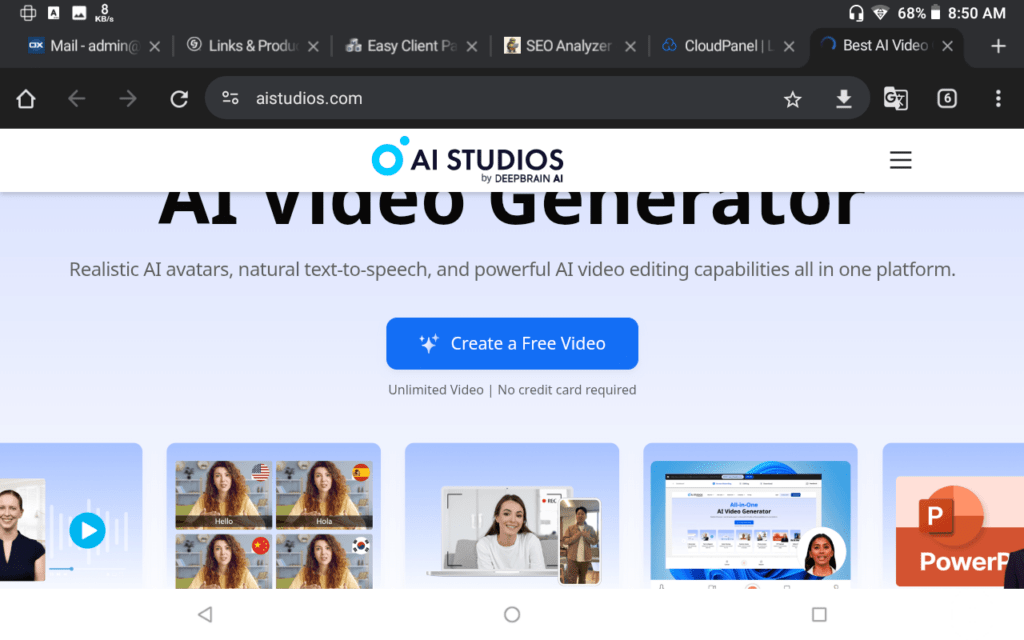The height and width of the screenshot is (640, 1024).
Task: Tap the Wi-Fi status icon
Action: tap(880, 13)
